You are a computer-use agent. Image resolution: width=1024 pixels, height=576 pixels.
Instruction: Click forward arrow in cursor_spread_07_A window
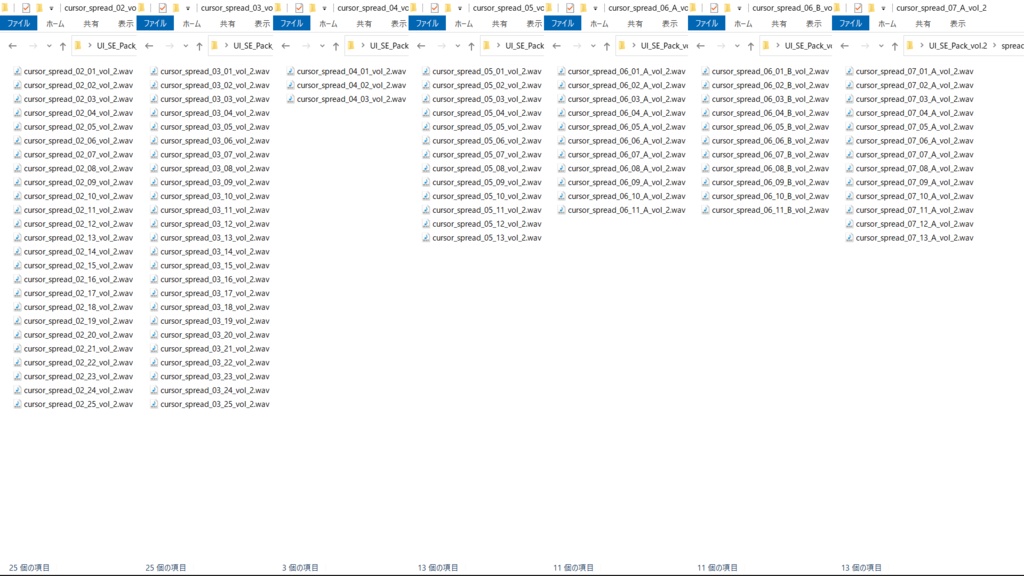point(865,46)
